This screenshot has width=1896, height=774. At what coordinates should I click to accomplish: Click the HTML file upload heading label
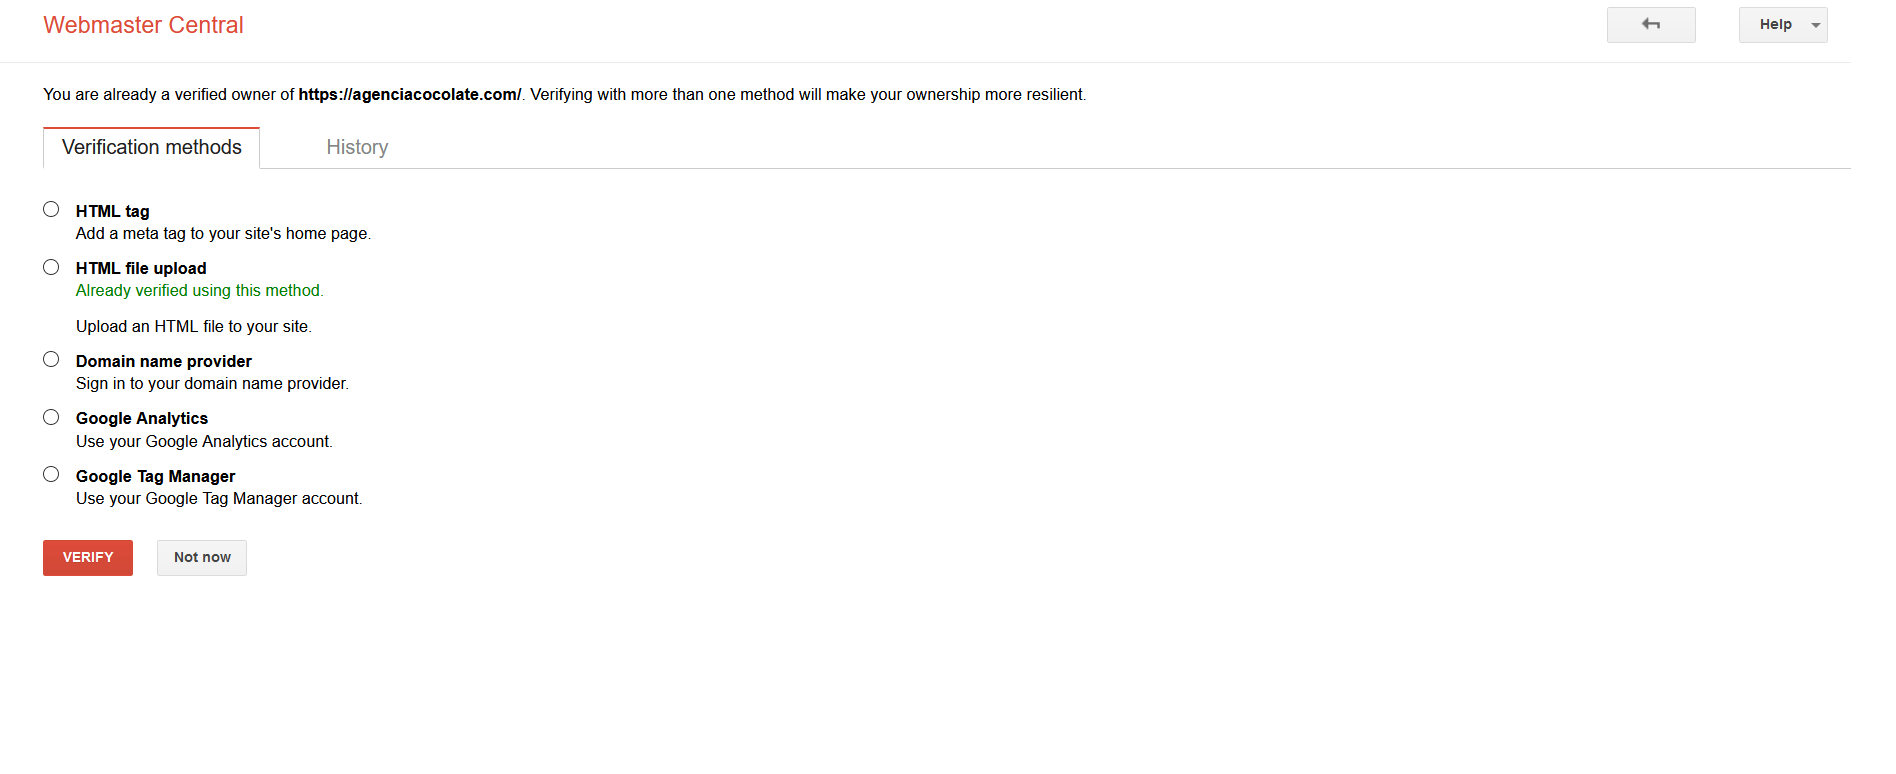coord(141,268)
